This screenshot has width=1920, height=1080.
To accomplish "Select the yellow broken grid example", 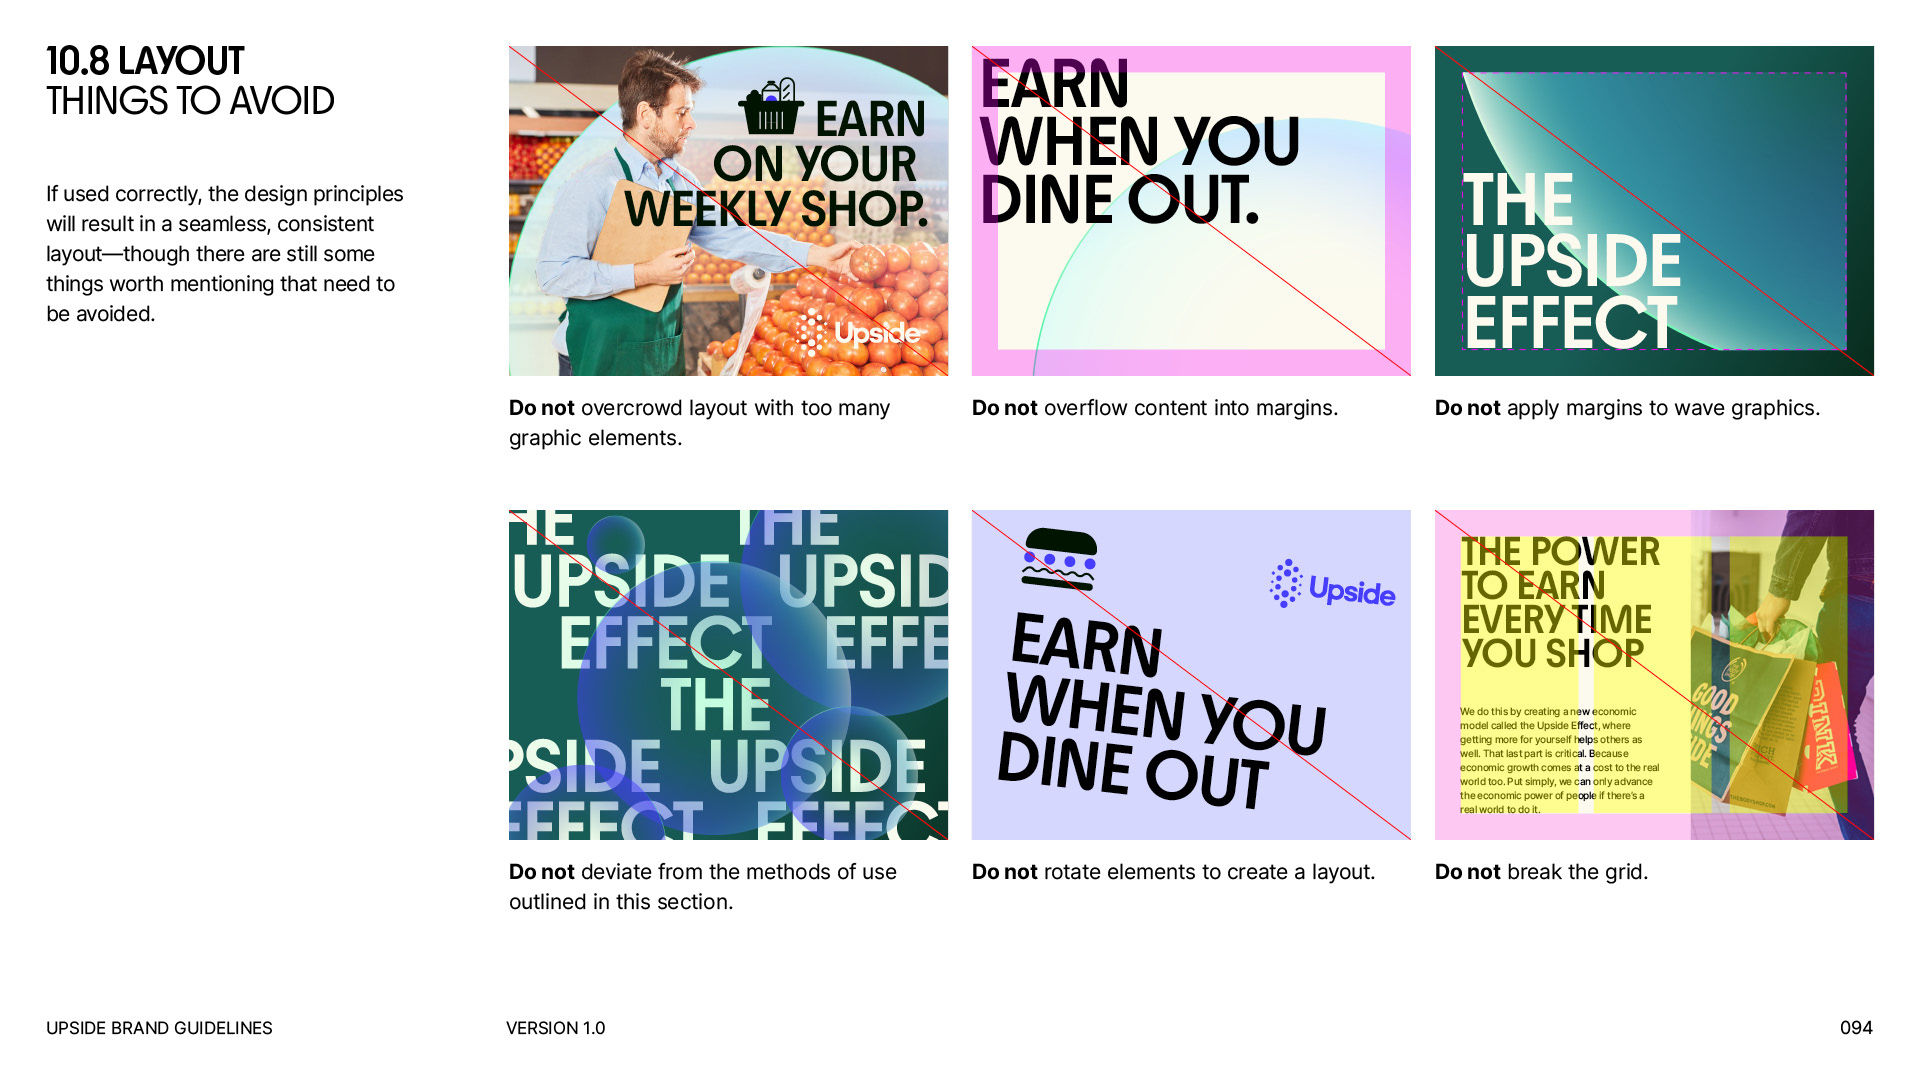I will 1654,675.
